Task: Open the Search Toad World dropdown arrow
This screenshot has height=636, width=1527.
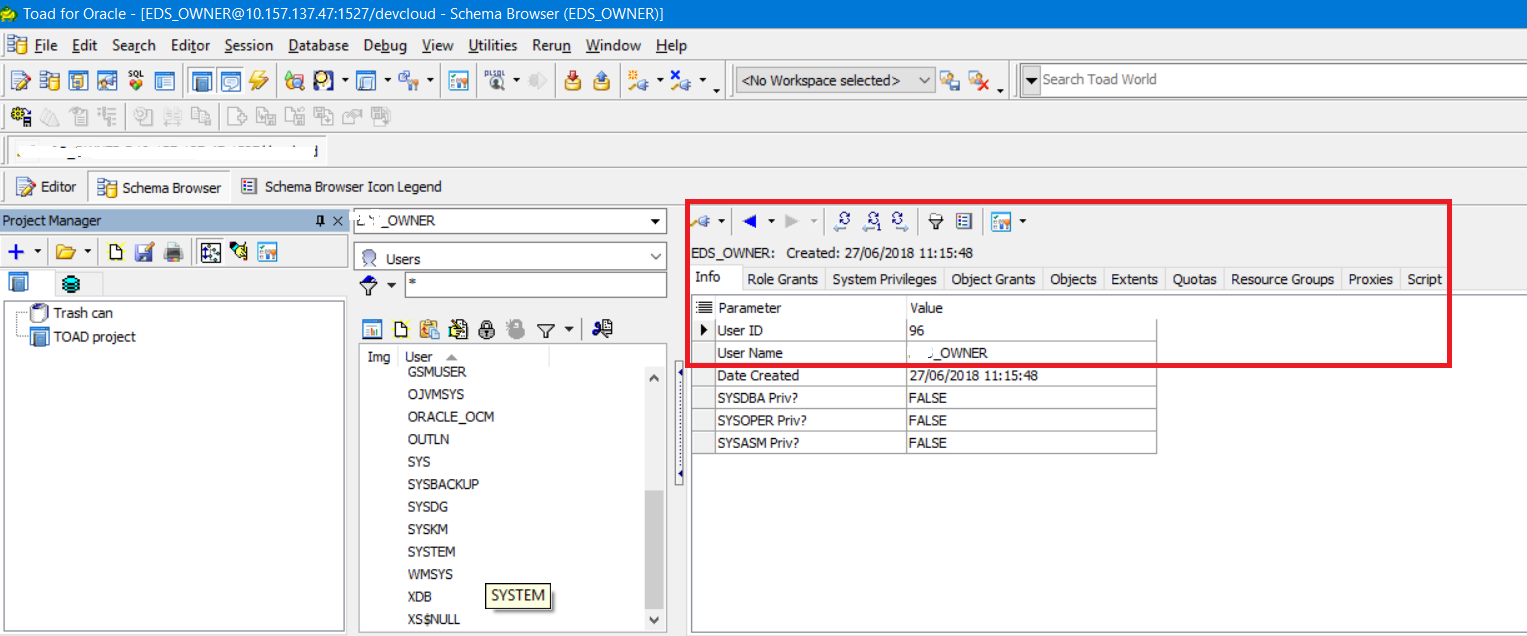Action: coord(1031,80)
